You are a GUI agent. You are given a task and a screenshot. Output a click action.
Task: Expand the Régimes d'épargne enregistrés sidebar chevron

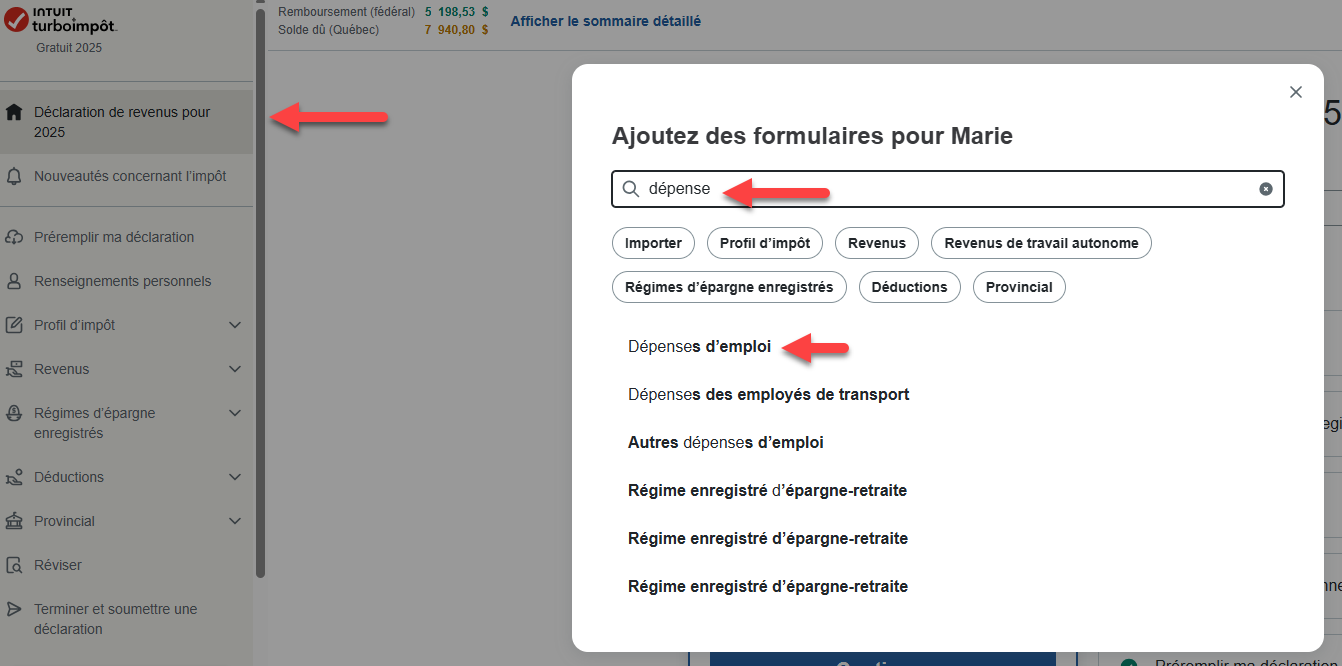(235, 413)
